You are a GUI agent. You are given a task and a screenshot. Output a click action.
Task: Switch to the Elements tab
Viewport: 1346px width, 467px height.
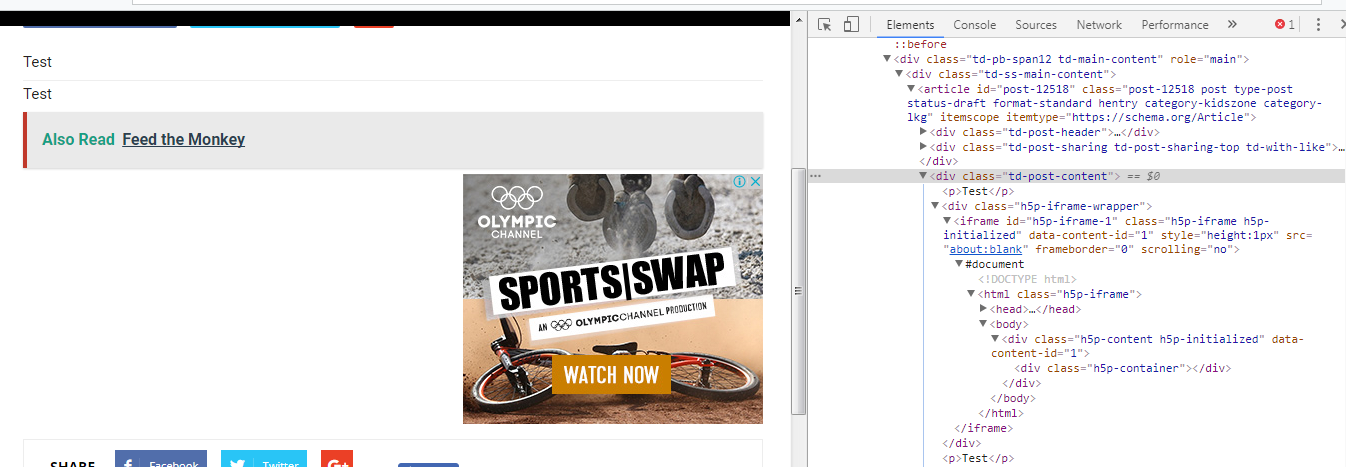point(910,25)
